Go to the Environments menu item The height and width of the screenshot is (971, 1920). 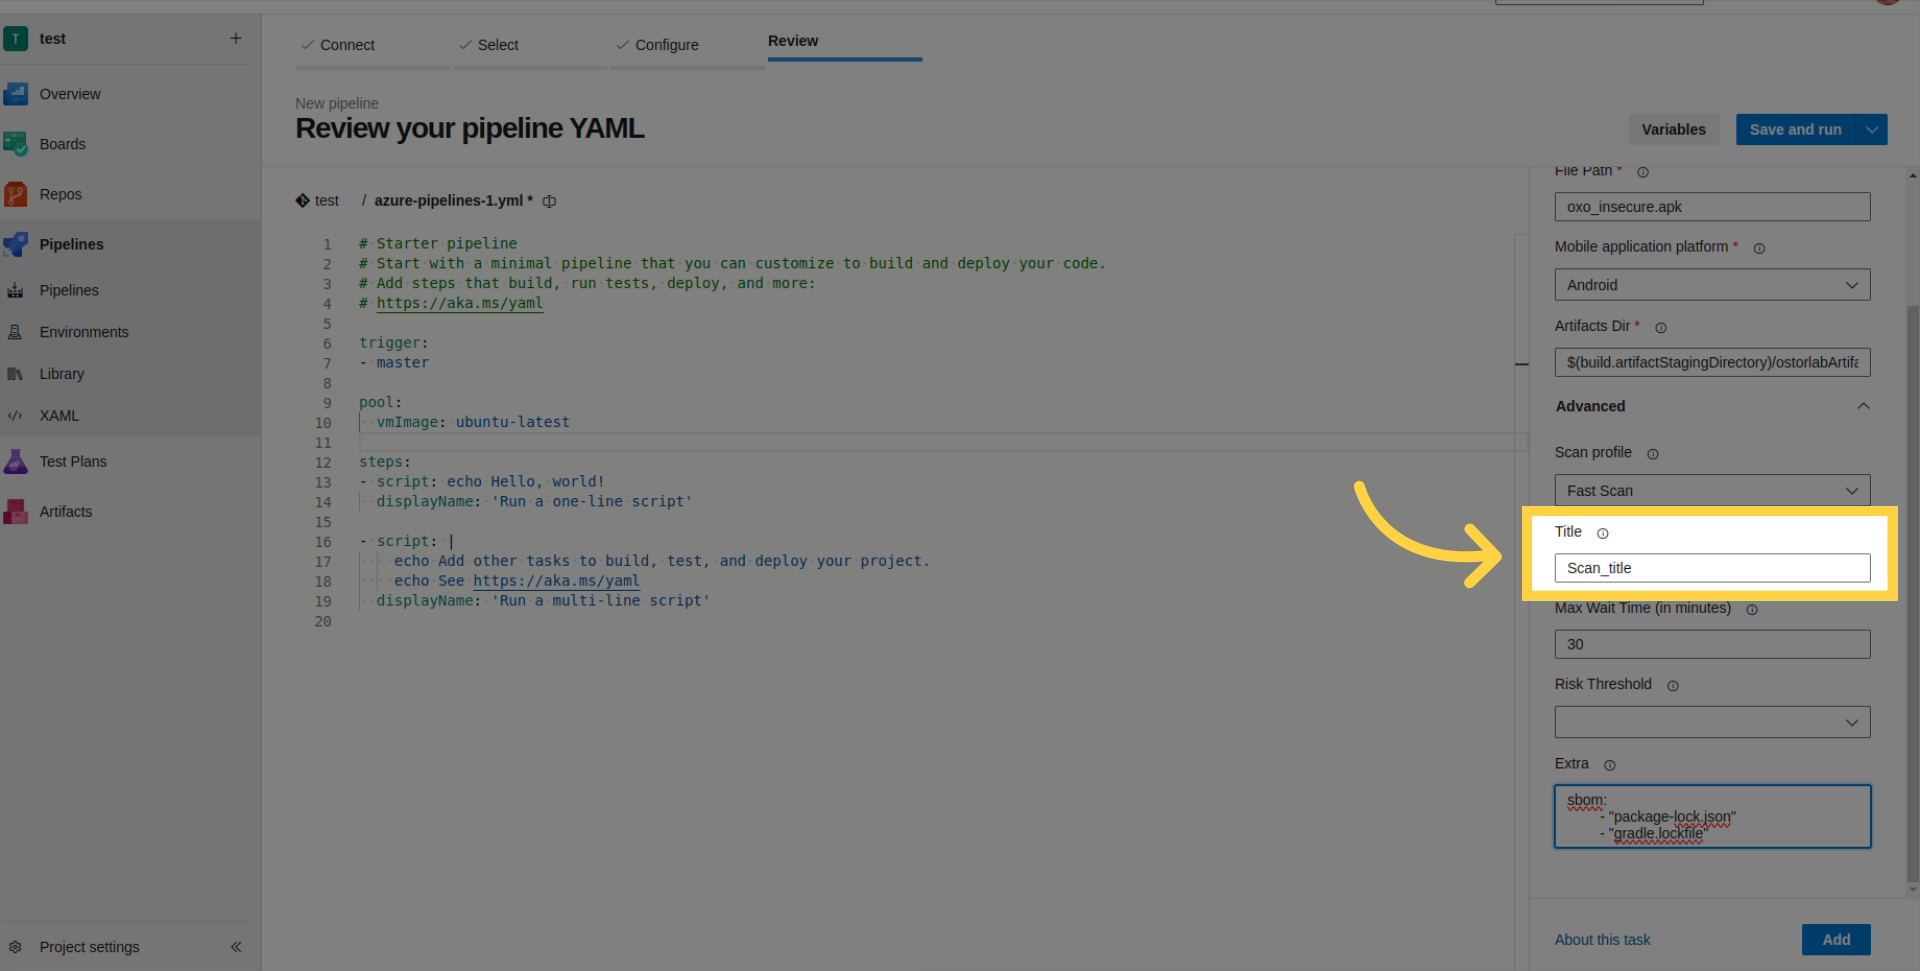(x=84, y=332)
